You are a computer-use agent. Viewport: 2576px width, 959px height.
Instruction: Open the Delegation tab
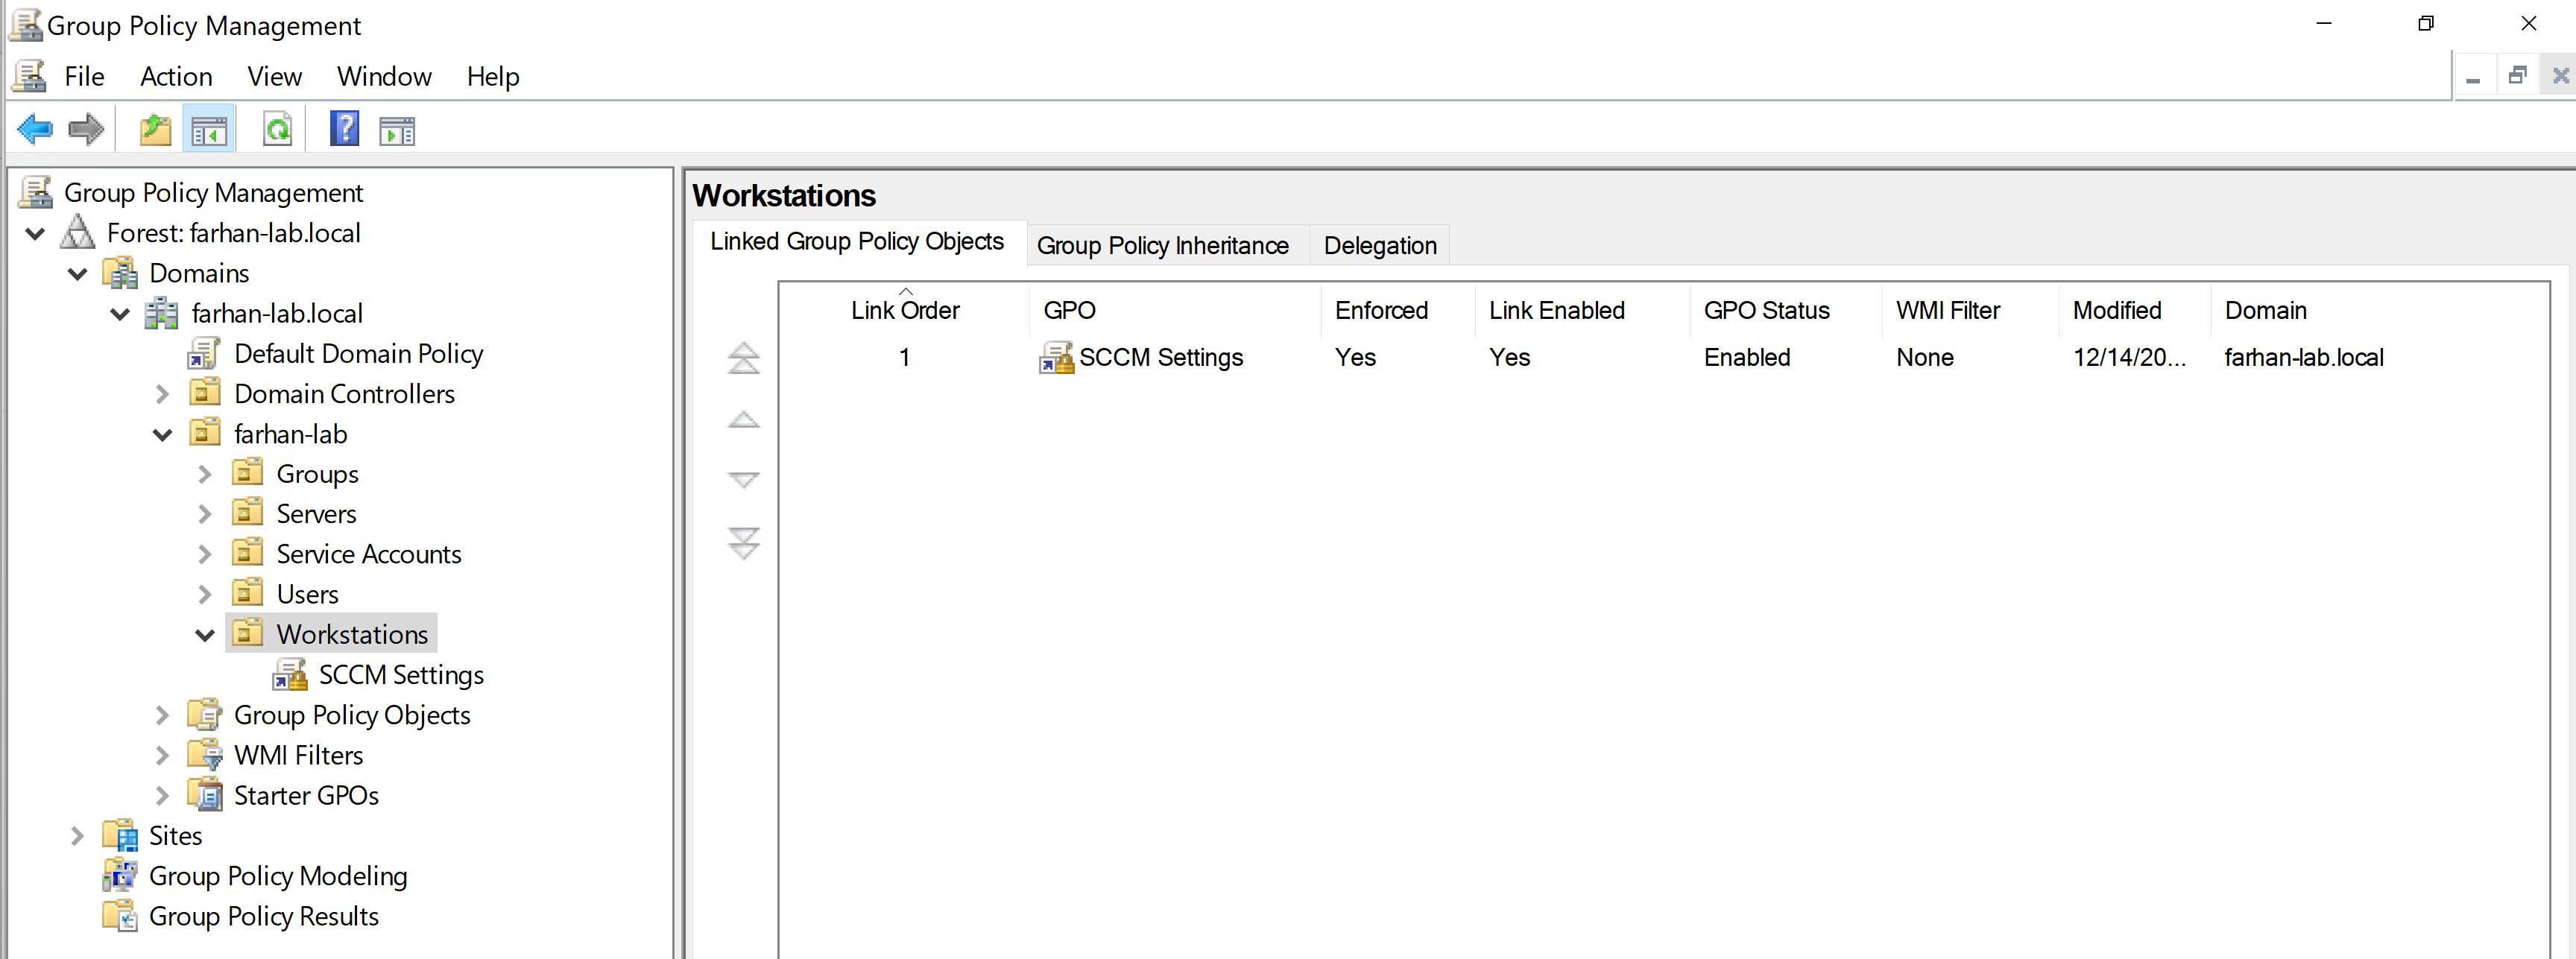pos(1379,246)
